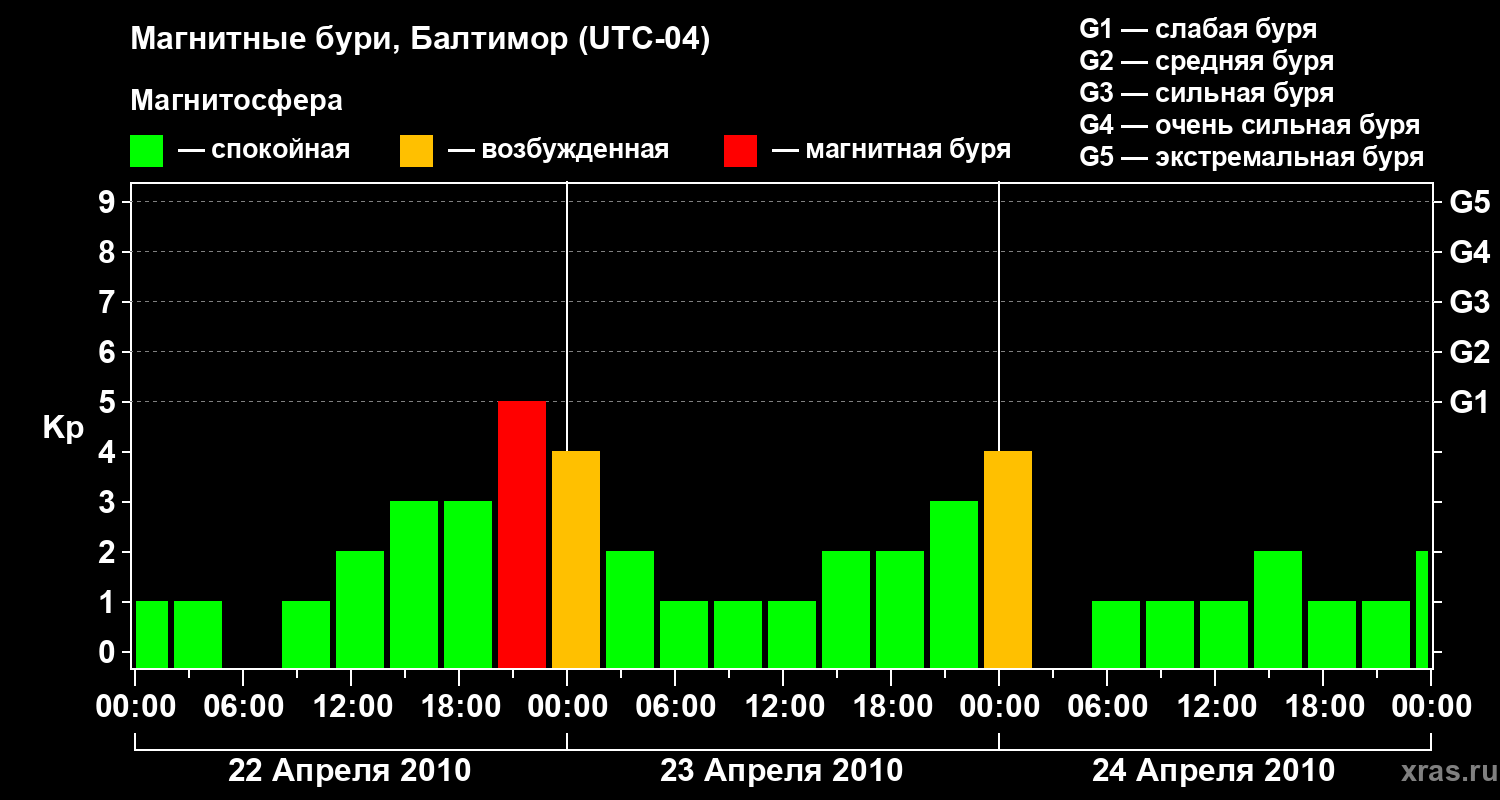The image size is (1500, 800).
Task: Click the title 'Магнитные бури, Балтимор (UTC-04)'
Action: [x=420, y=41]
